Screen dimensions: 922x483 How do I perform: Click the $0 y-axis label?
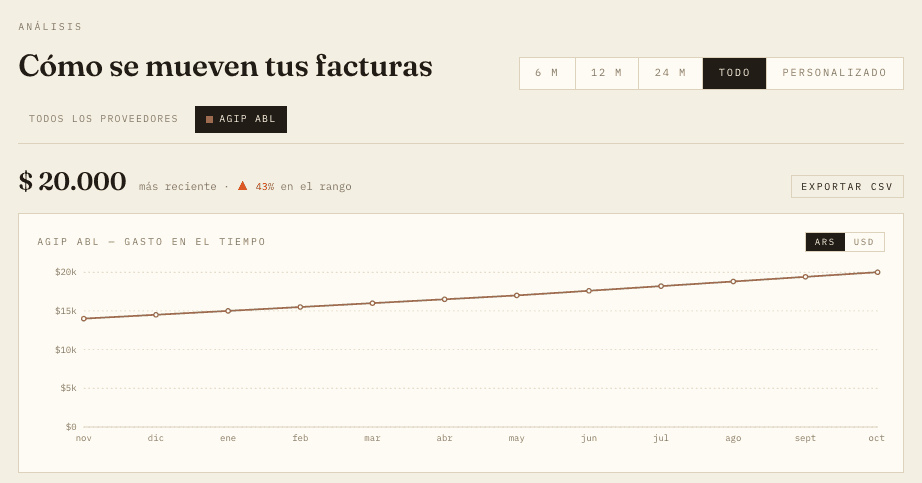[71, 427]
